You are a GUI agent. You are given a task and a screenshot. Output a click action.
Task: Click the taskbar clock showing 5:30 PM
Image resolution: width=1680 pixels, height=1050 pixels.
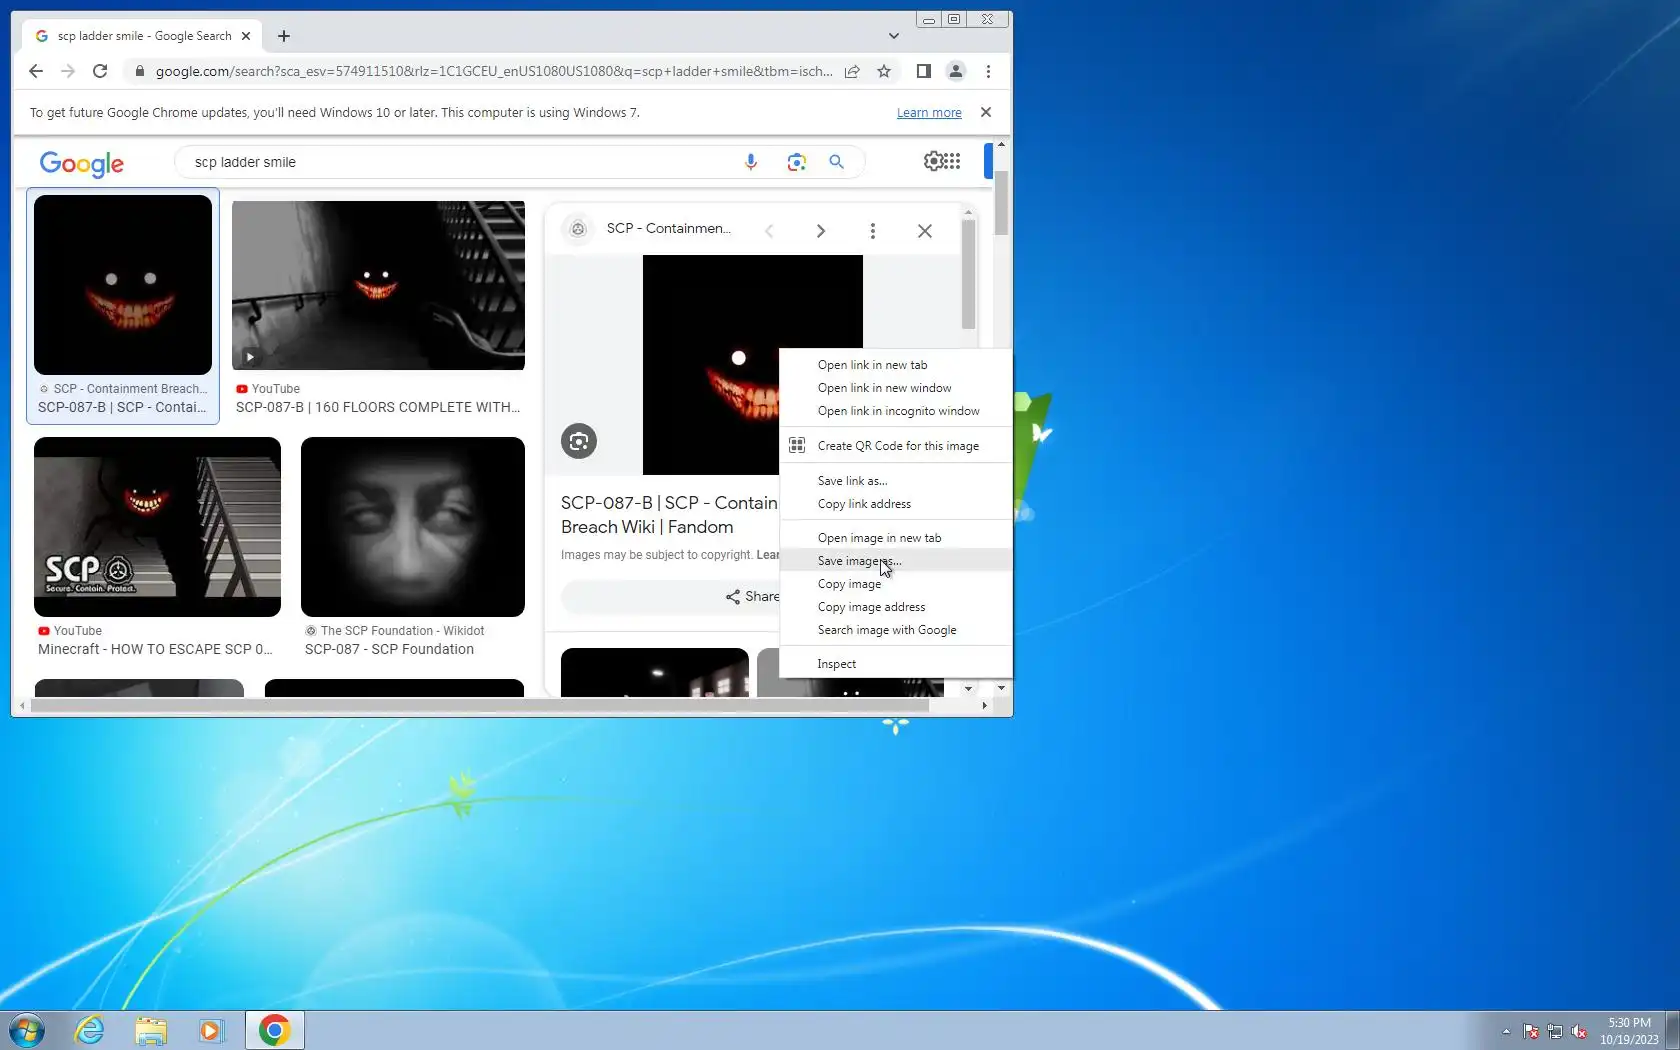[1629, 1031]
